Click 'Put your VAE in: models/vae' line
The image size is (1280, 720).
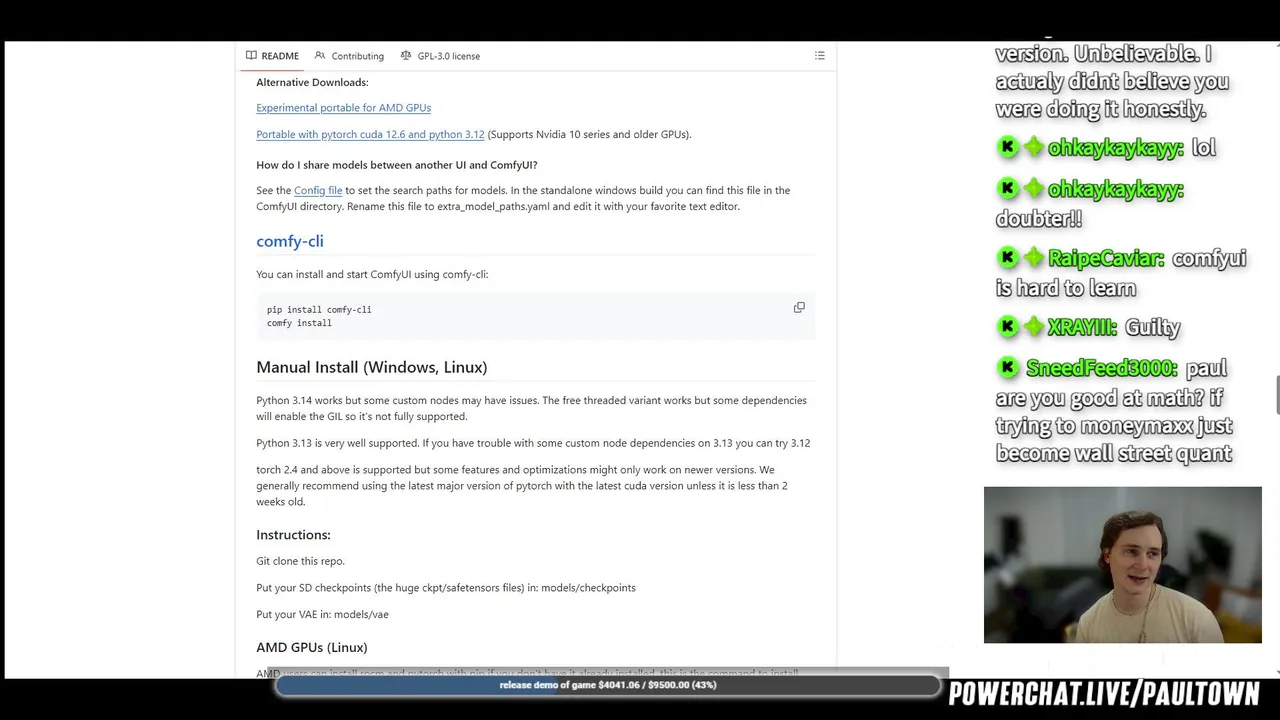322,614
